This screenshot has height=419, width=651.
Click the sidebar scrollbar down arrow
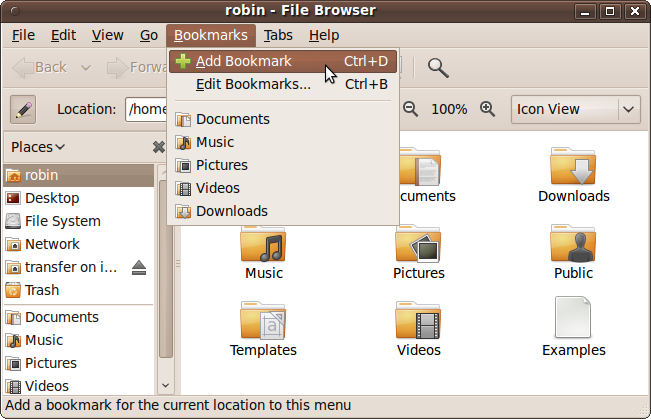[x=165, y=385]
